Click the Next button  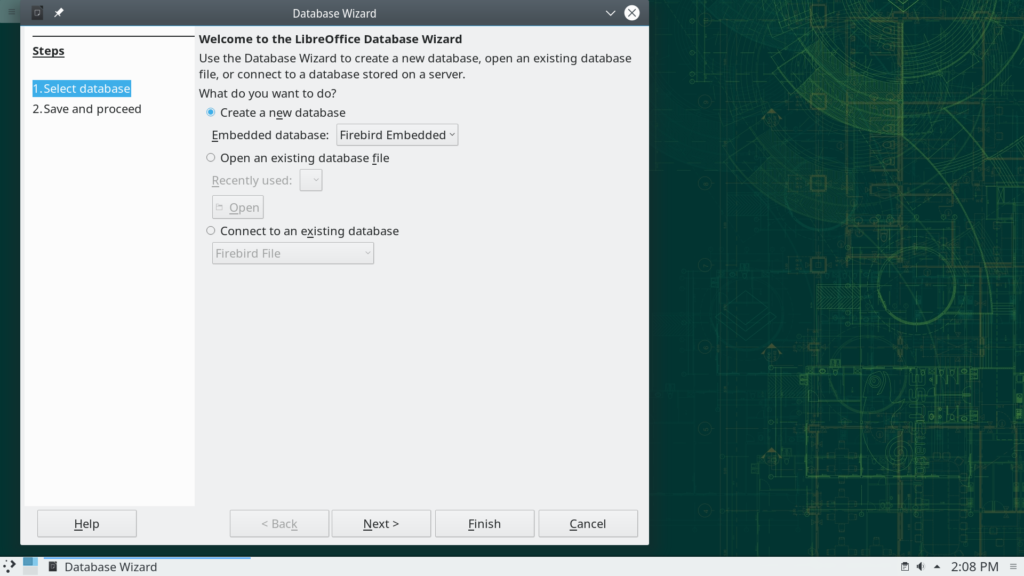[x=381, y=524]
